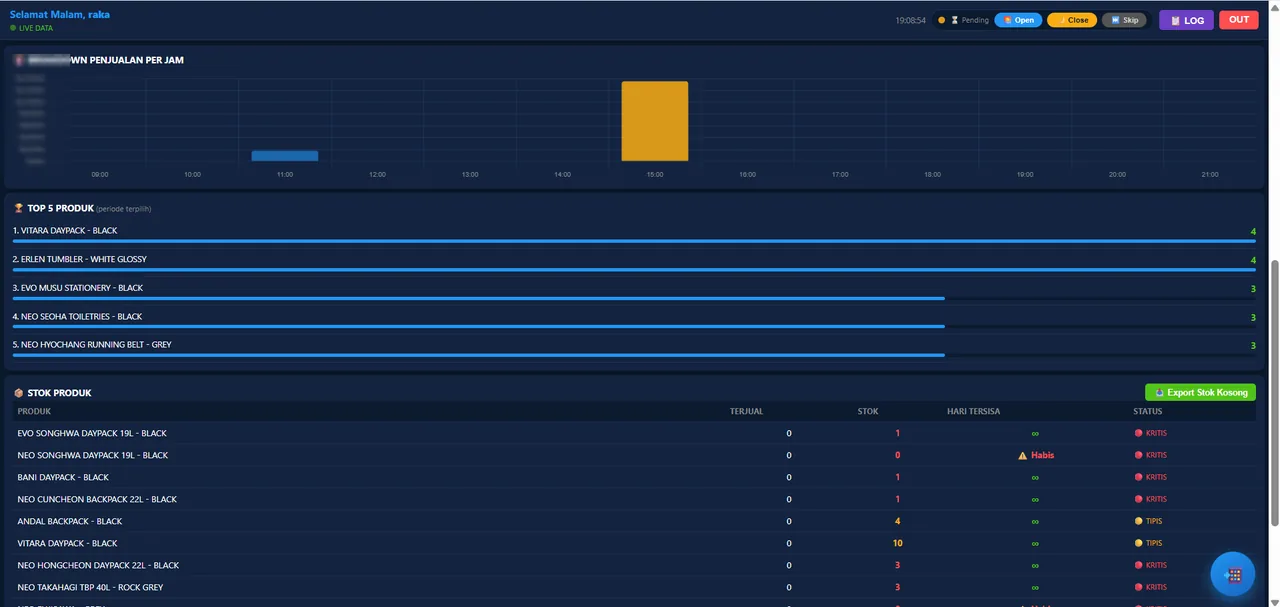This screenshot has height=607, width=1280.
Task: Select the EVO SONGHWA DAYPACK 19L - BLACK row
Action: click(x=634, y=433)
